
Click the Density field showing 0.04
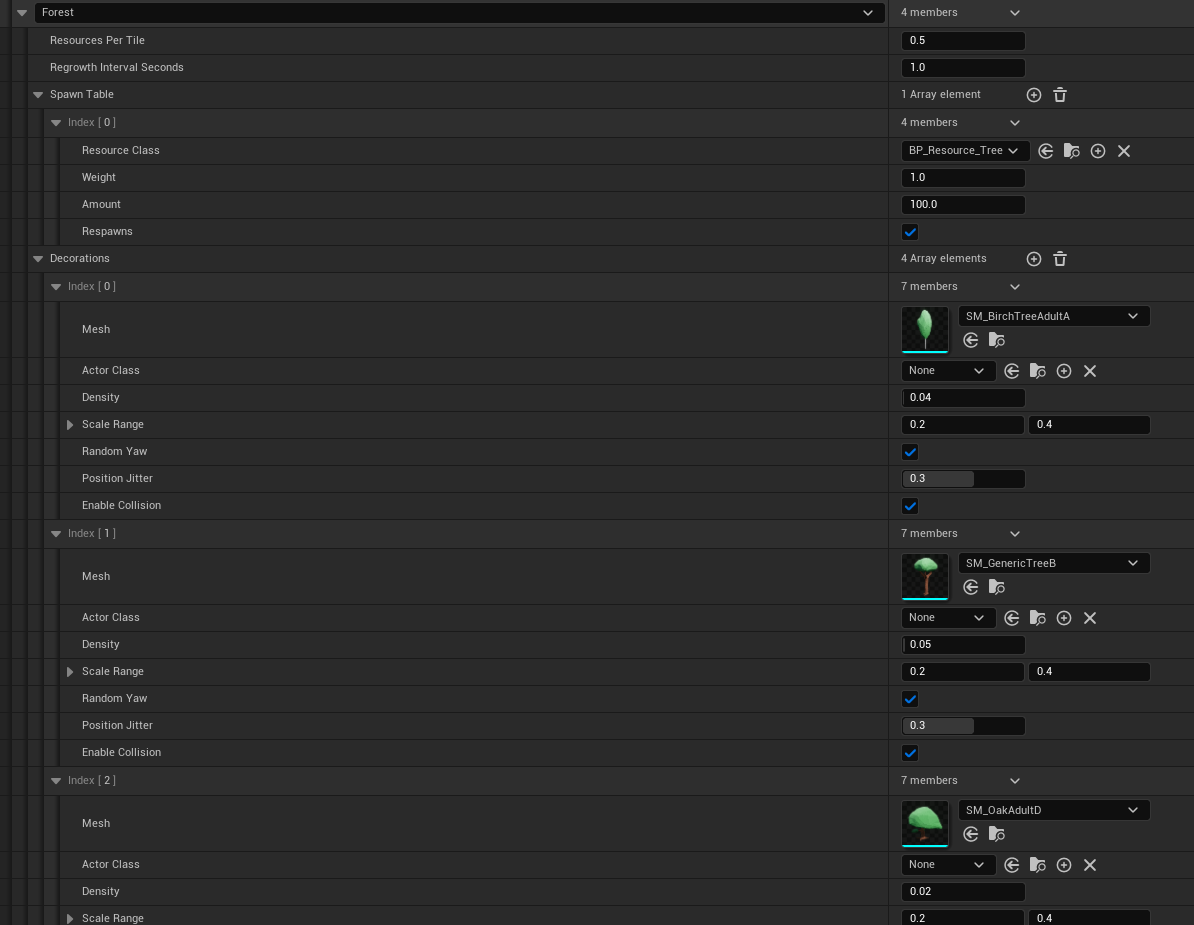(x=963, y=397)
